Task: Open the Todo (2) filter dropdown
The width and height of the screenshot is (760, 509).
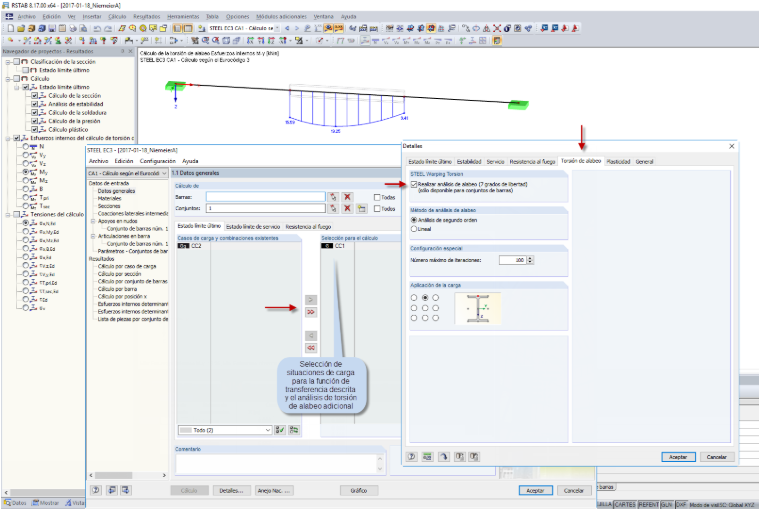Action: pyautogui.click(x=268, y=430)
